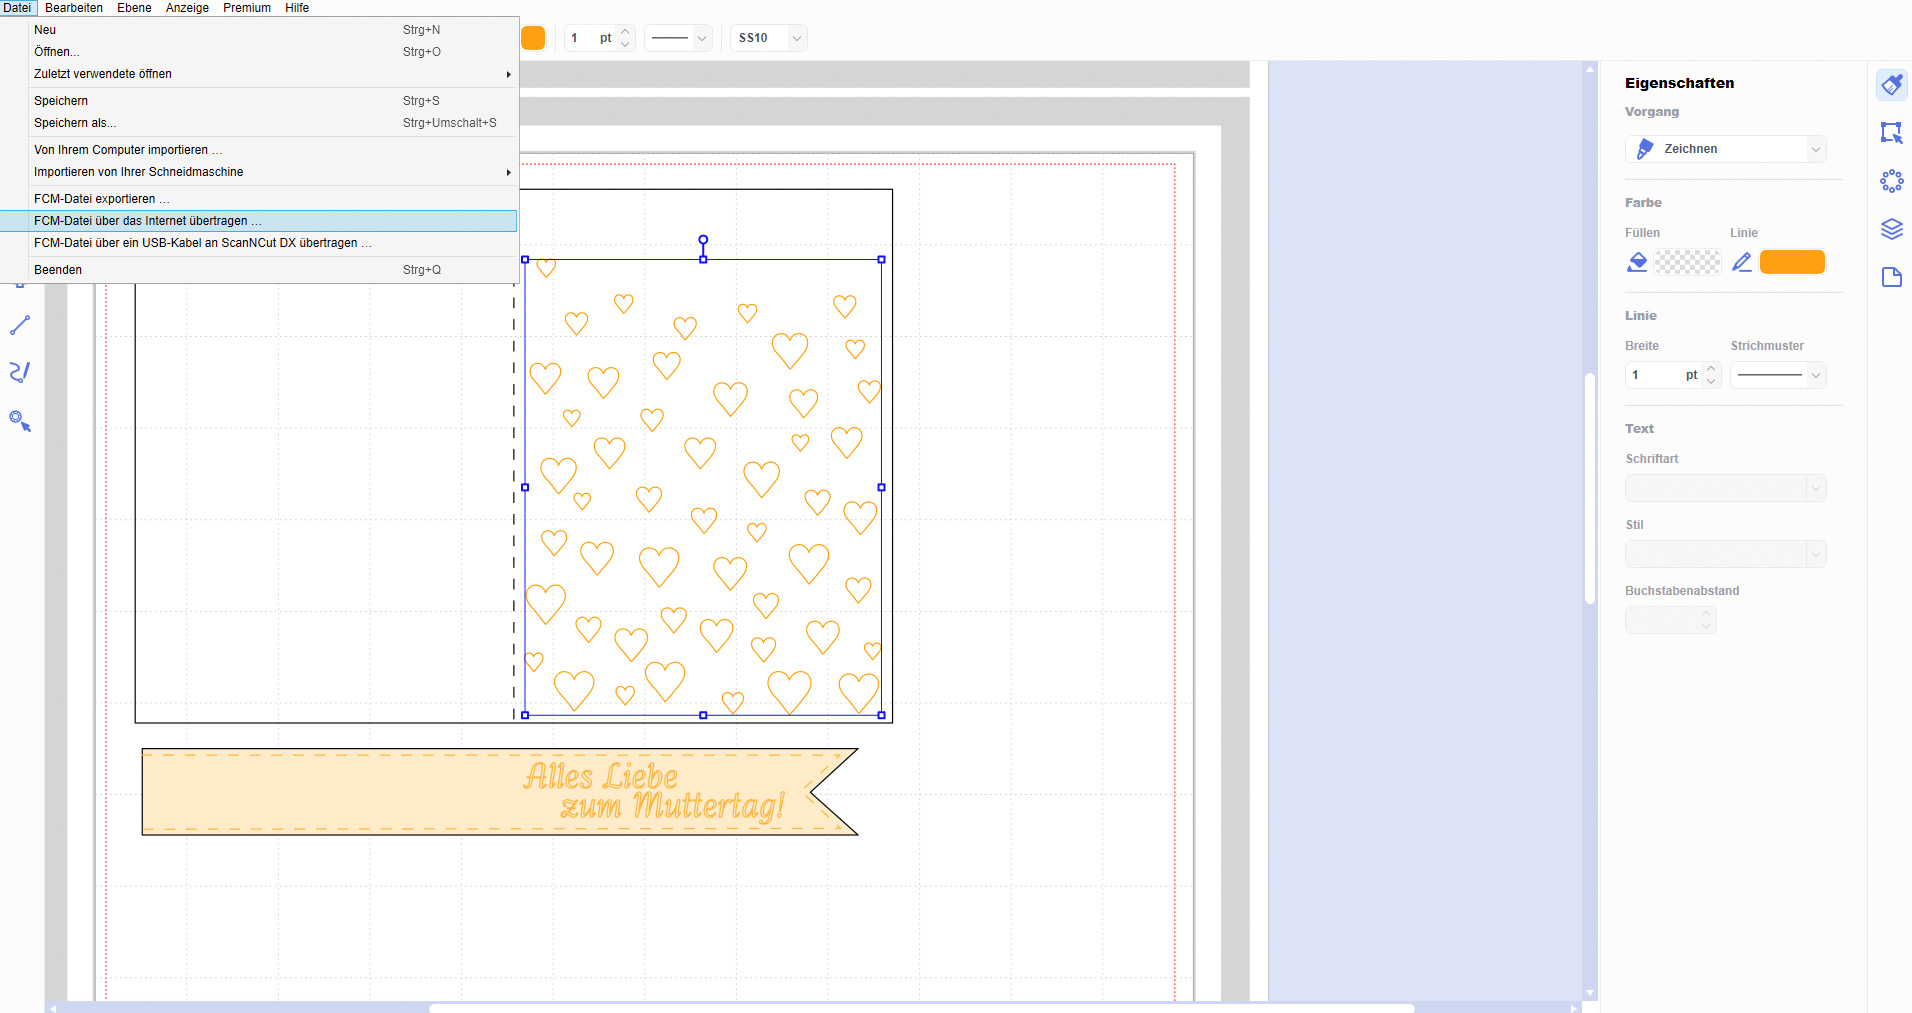Click the Linie pencil icon under Farbe
The image size is (1912, 1013).
point(1742,262)
